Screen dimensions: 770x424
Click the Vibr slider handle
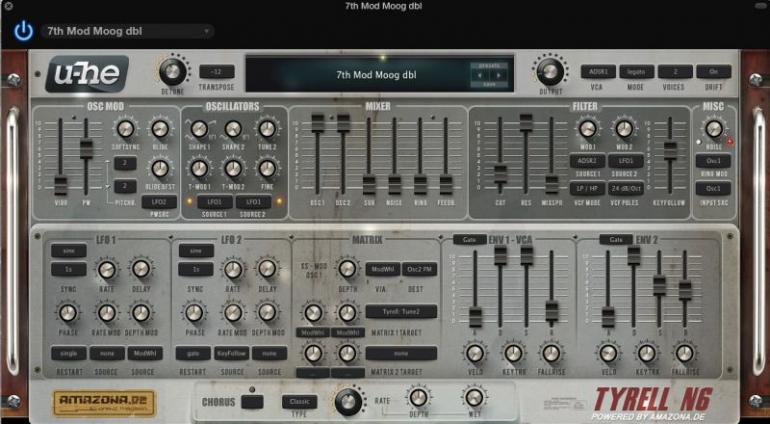[x=60, y=186]
